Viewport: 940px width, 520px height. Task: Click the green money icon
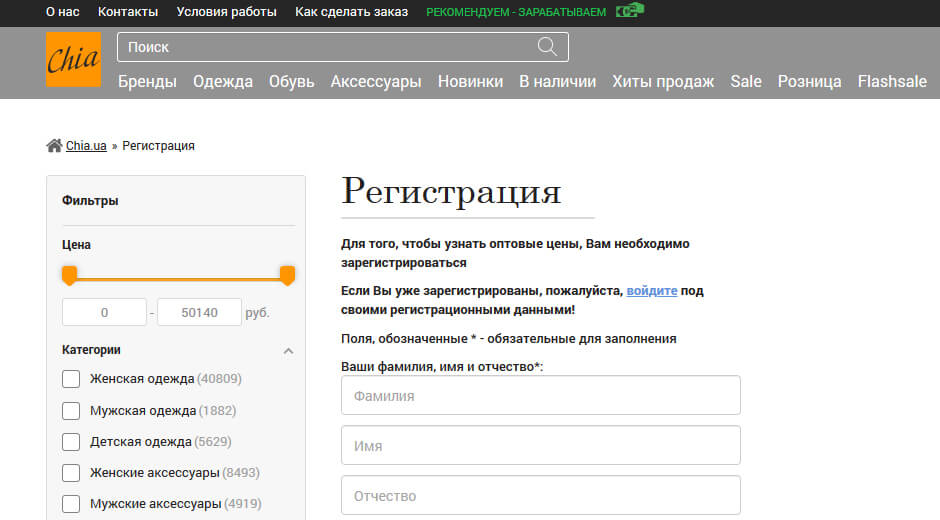[x=629, y=11]
